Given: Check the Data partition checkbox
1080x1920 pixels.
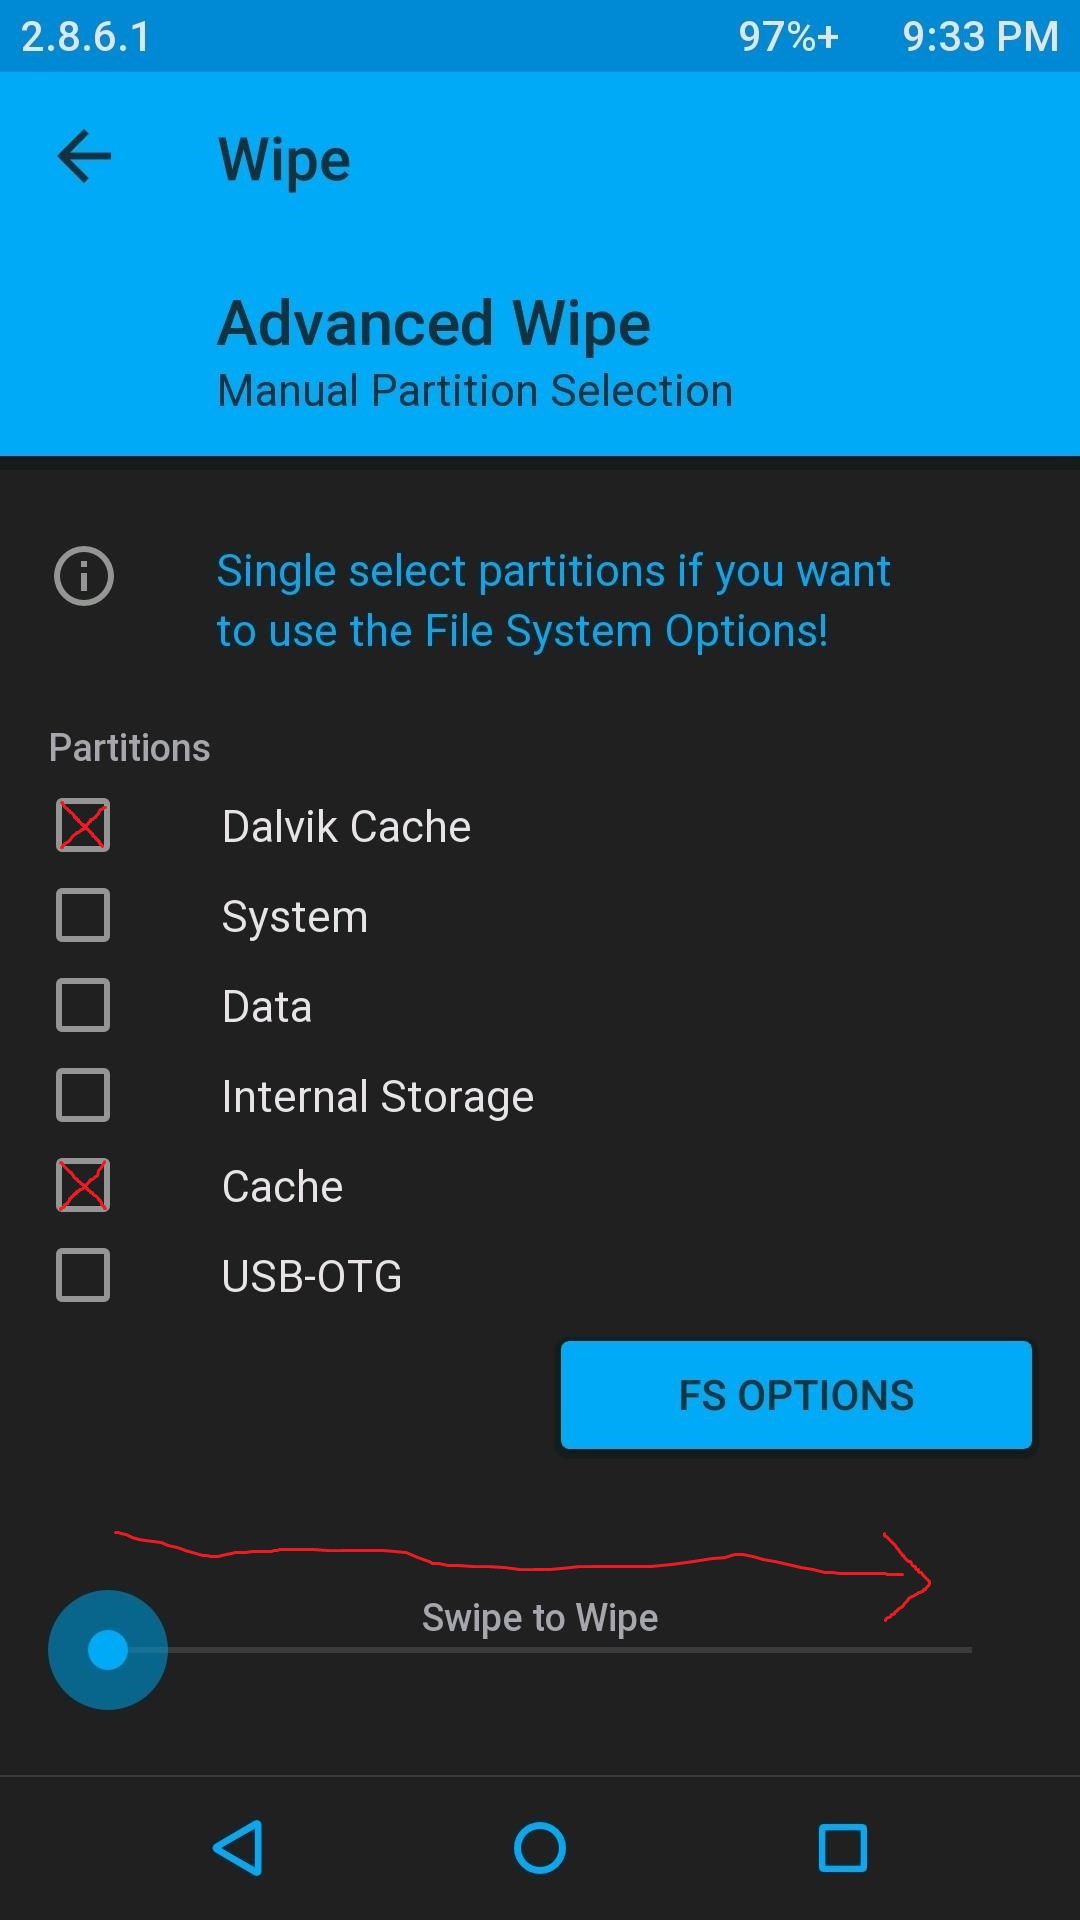Looking at the screenshot, I should (x=83, y=1005).
